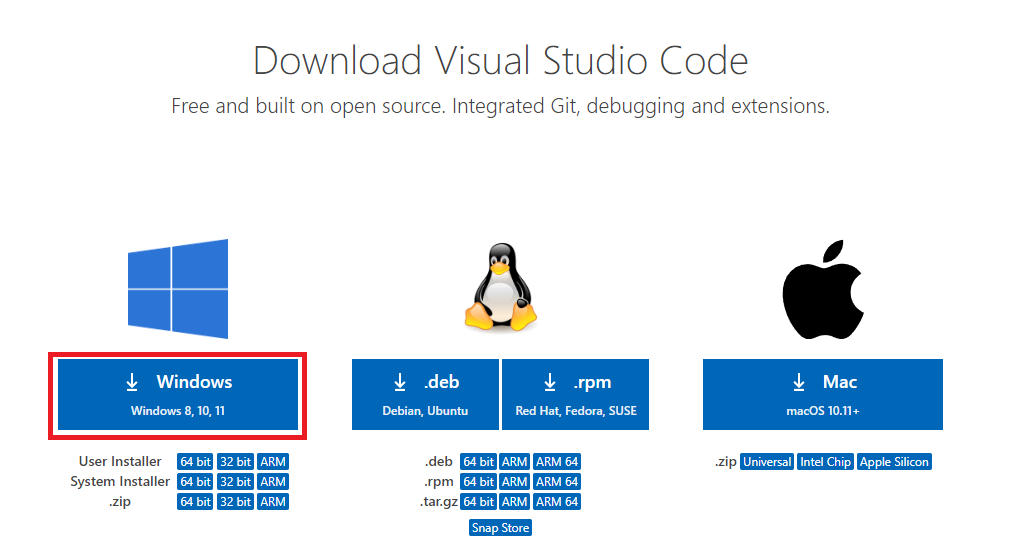Choose Apple Silicon Mac .zip
This screenshot has width=1013, height=552.
pos(894,462)
